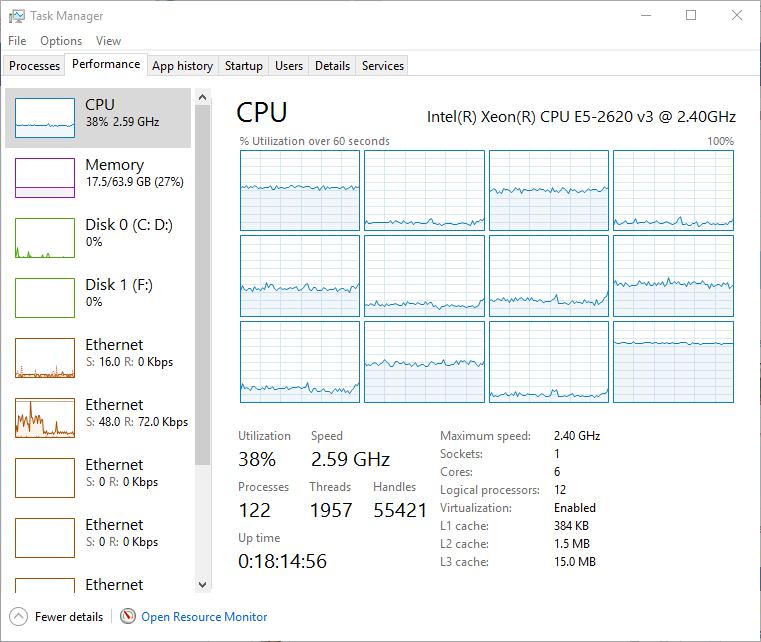761x642 pixels.
Task: Open Resource Monitor link
Action: coord(204,617)
